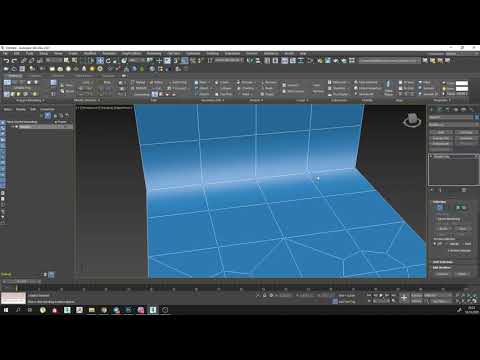Click the white color swatch in ribbon
This screenshot has height=360, width=480.
tap(462, 83)
